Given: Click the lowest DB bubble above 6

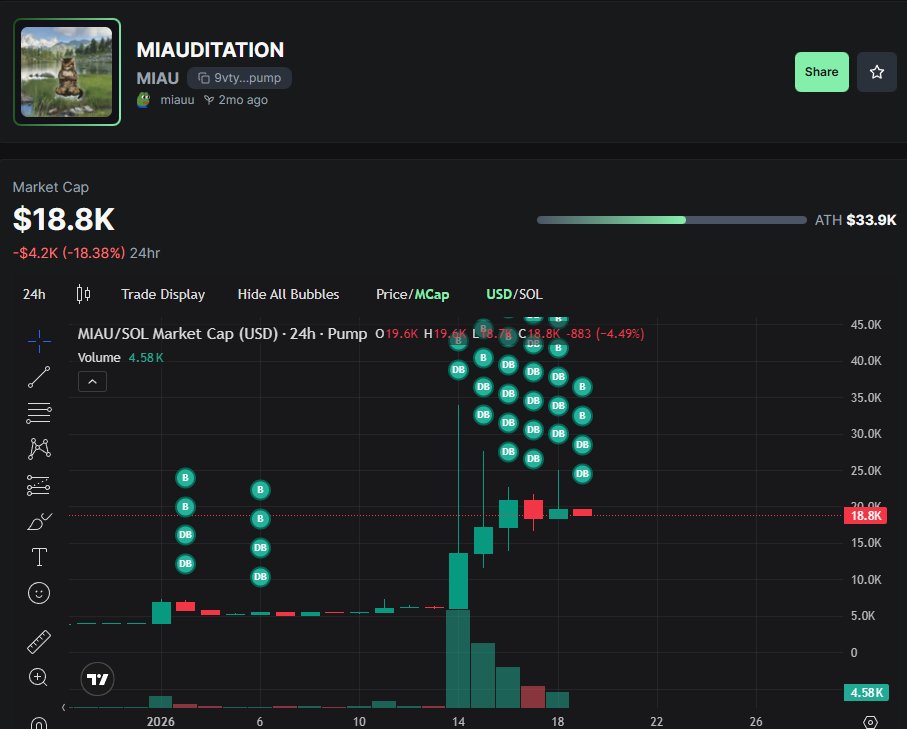Looking at the screenshot, I should pos(260,576).
